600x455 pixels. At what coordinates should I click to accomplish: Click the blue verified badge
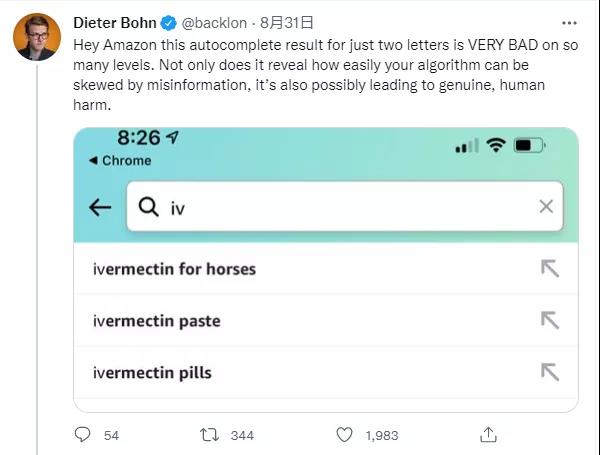[x=172, y=21]
